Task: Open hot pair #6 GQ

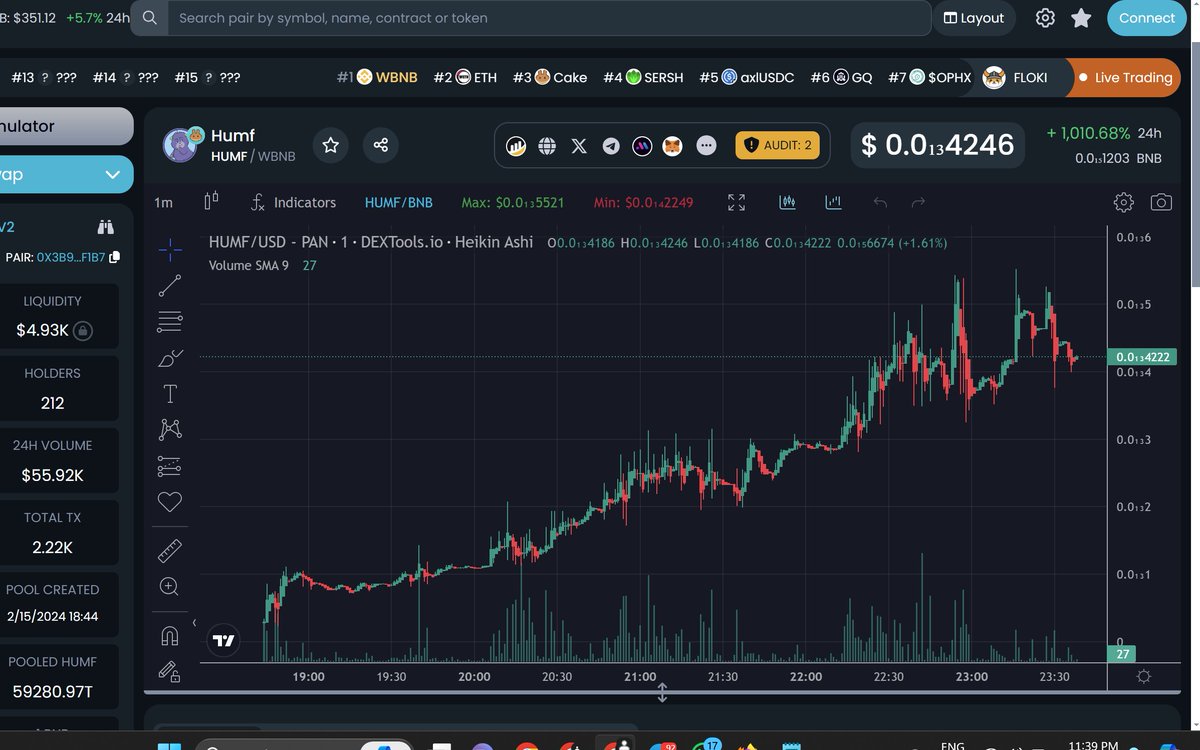Action: pos(841,77)
